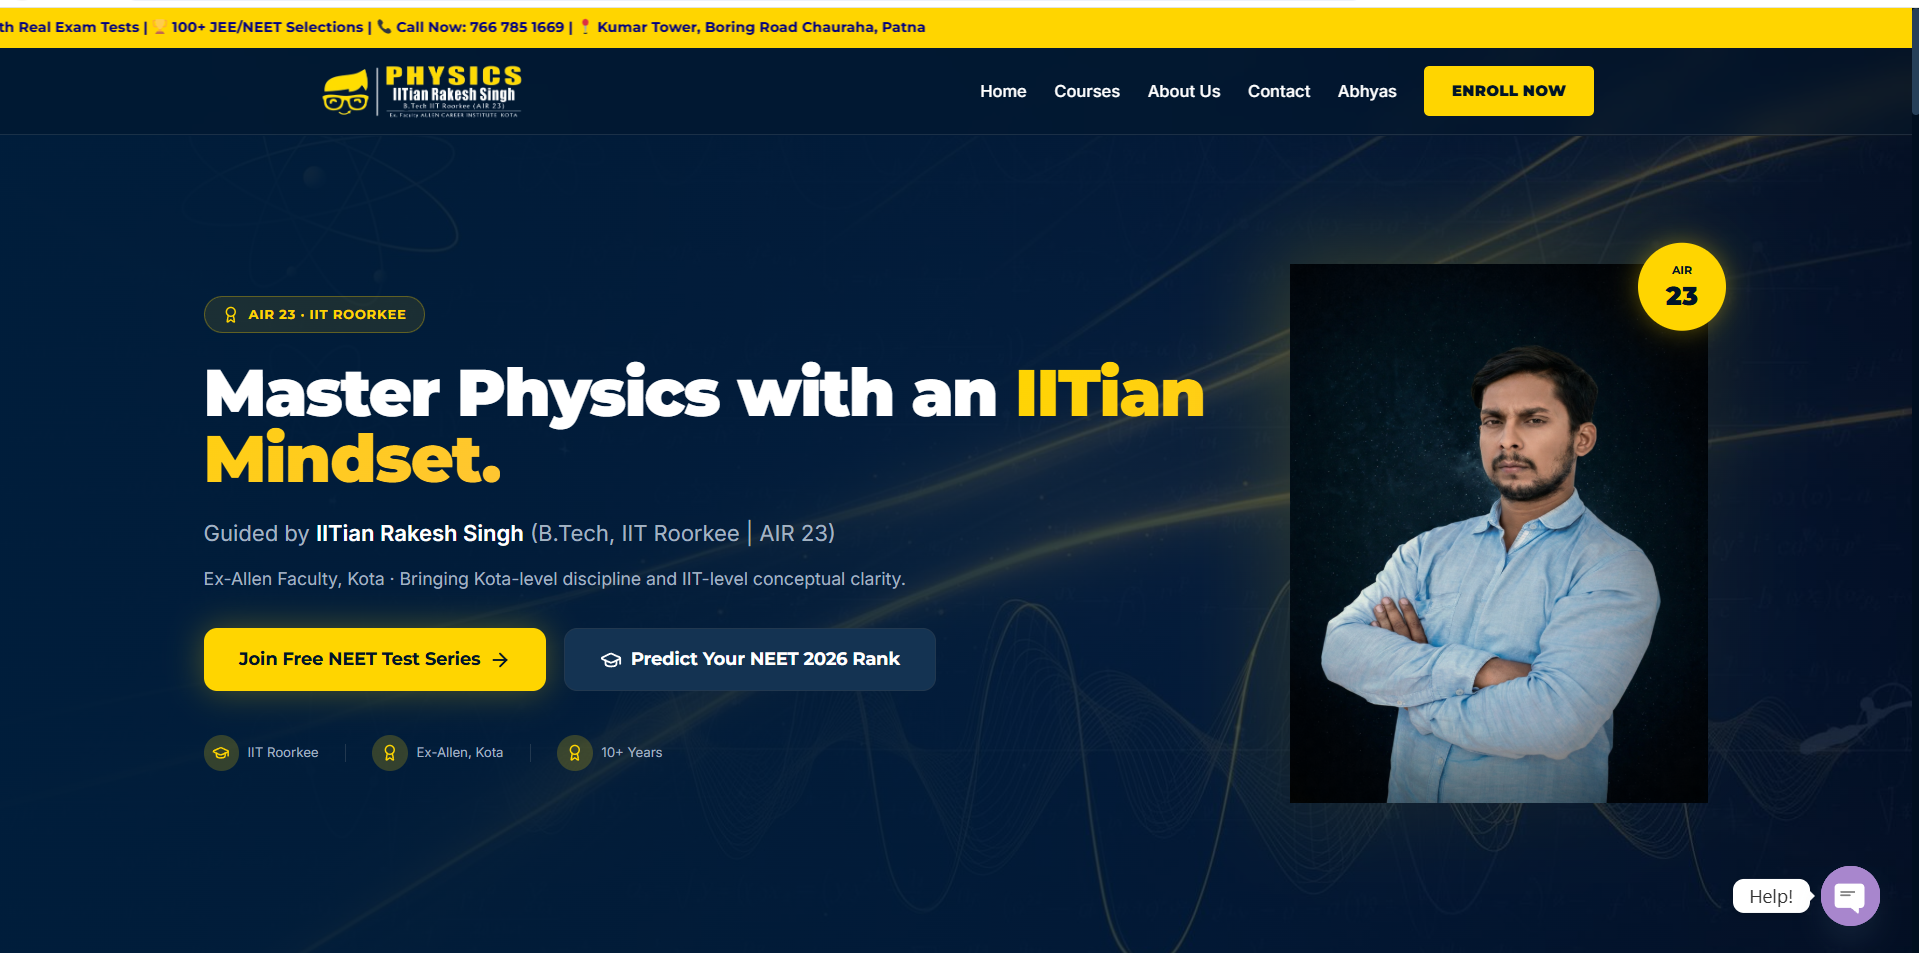Click the 10+ Years award icon

(x=575, y=753)
